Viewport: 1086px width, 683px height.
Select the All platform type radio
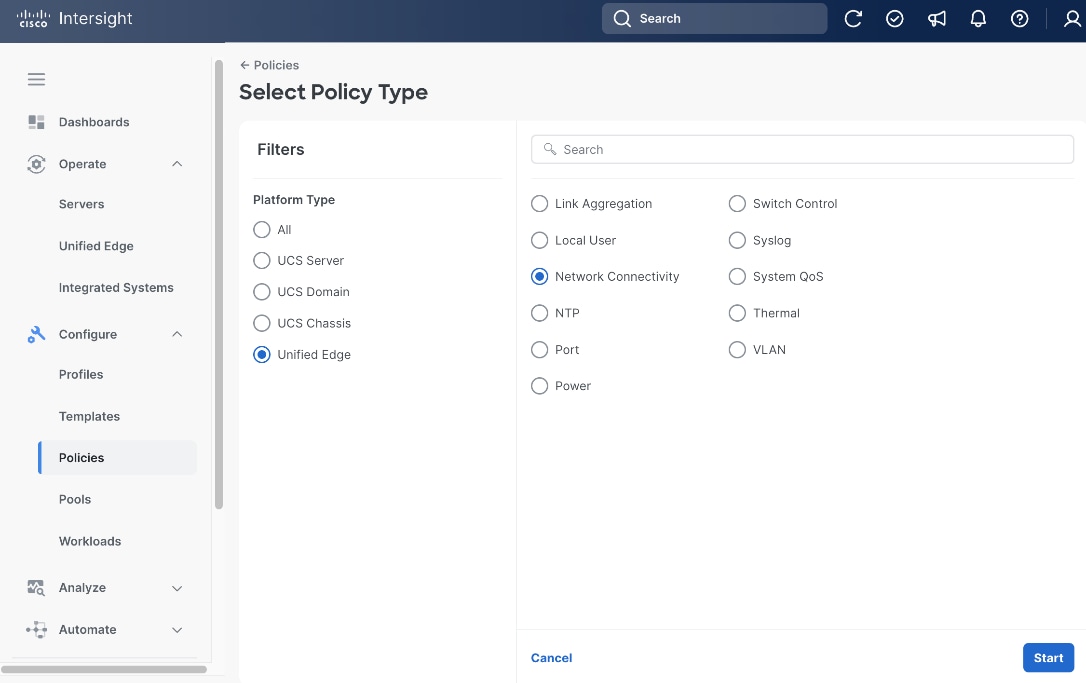pyautogui.click(x=262, y=229)
